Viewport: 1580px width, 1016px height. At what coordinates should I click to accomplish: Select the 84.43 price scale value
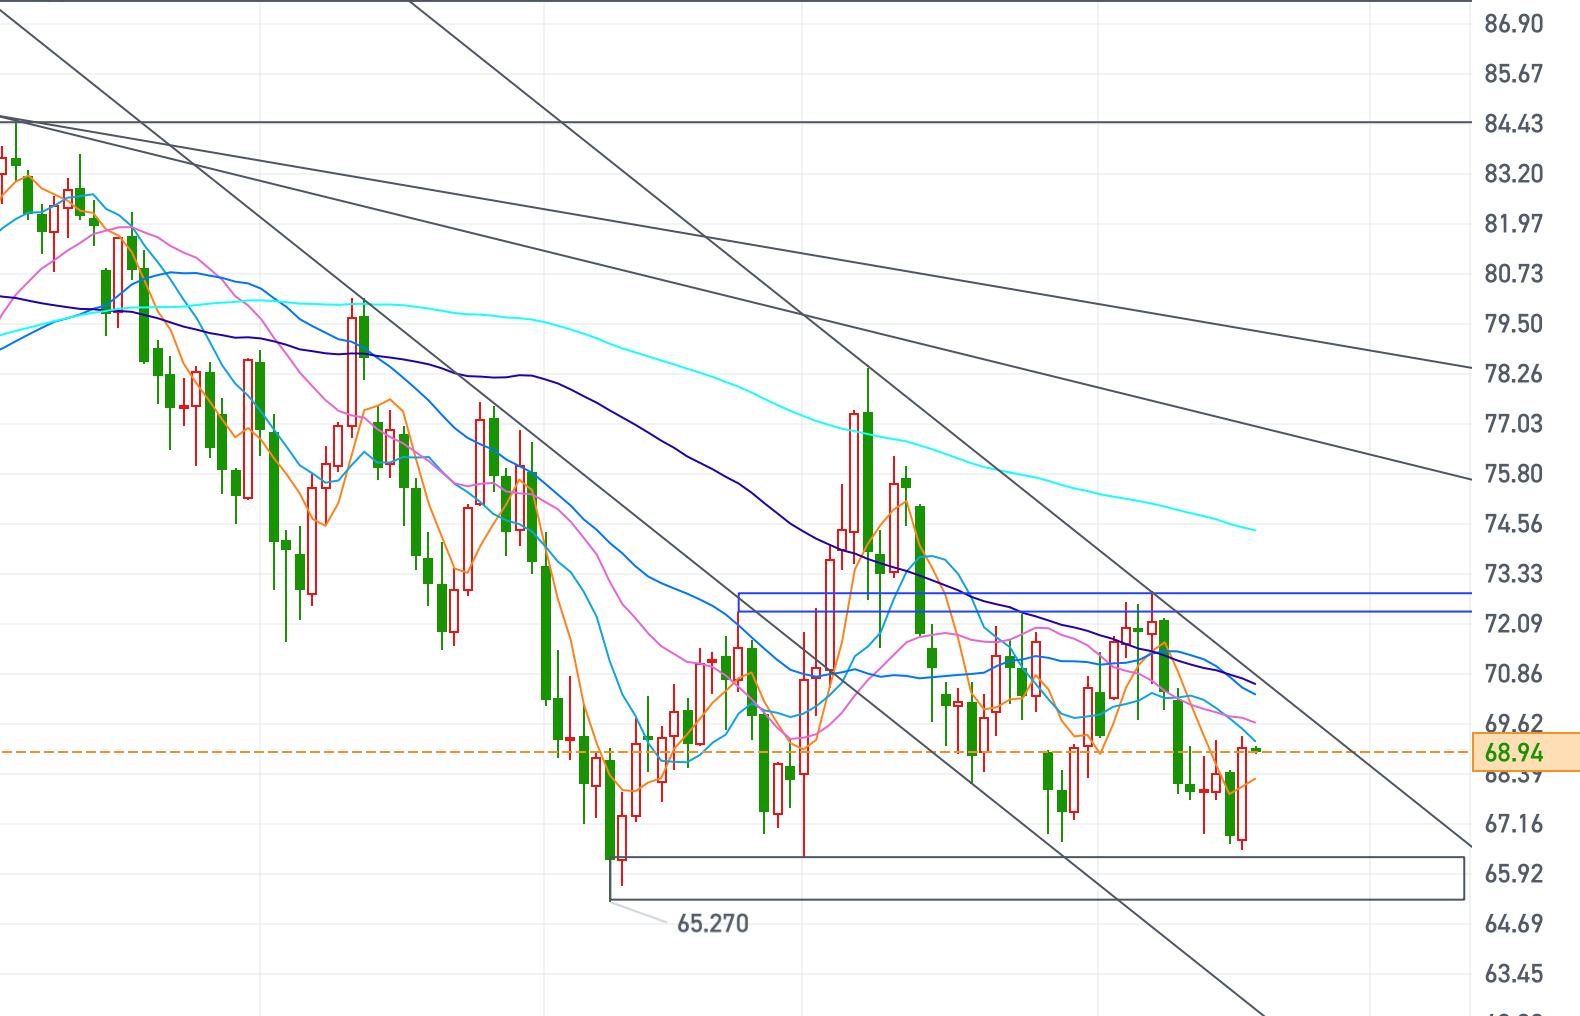[1513, 124]
